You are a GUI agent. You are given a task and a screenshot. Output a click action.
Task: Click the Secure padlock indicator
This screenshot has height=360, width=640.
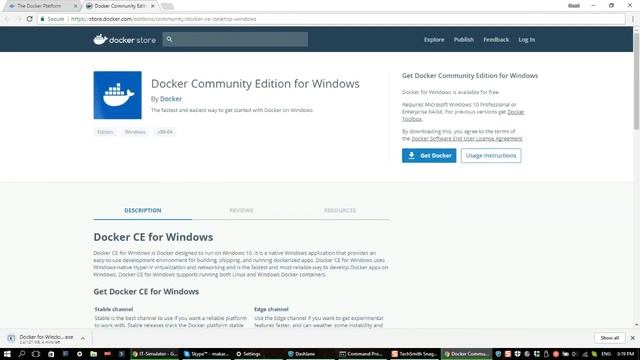click(x=52, y=19)
